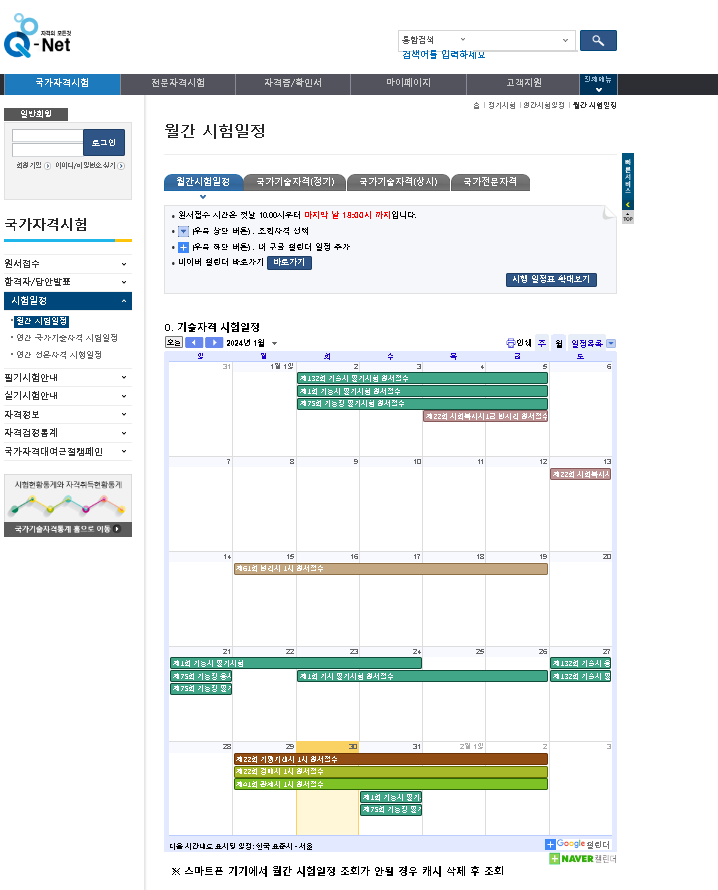Click the printer icon above calendar
Image resolution: width=718 pixels, height=890 pixels.
click(510, 343)
